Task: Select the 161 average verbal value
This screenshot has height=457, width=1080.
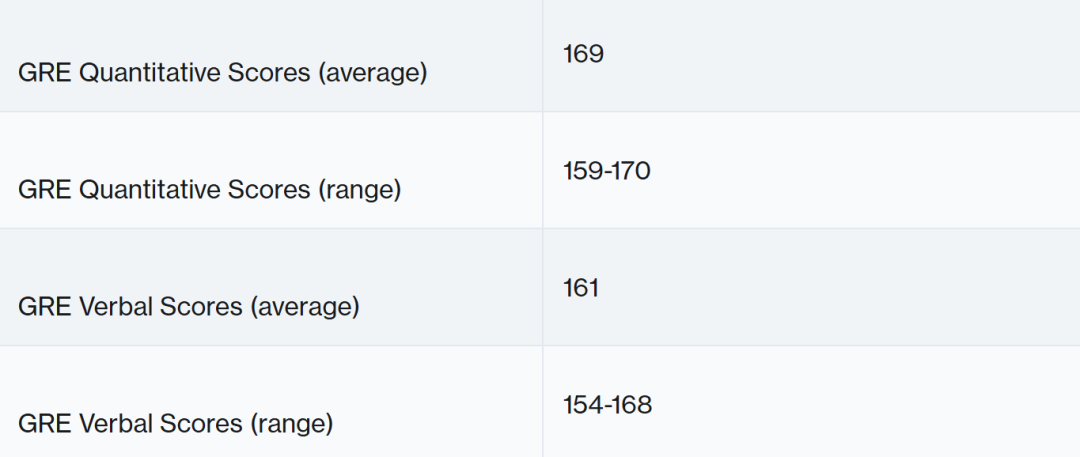Action: click(581, 288)
